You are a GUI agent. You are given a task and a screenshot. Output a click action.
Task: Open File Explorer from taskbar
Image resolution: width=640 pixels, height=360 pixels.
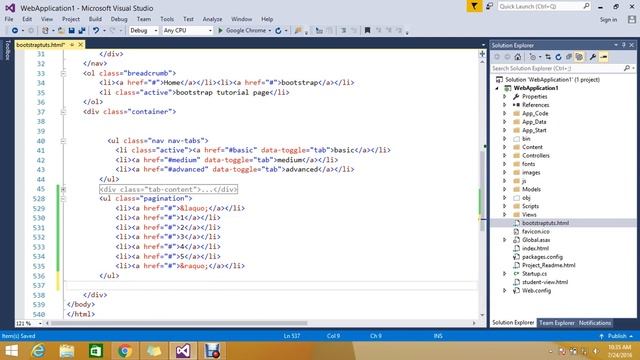coord(67,351)
